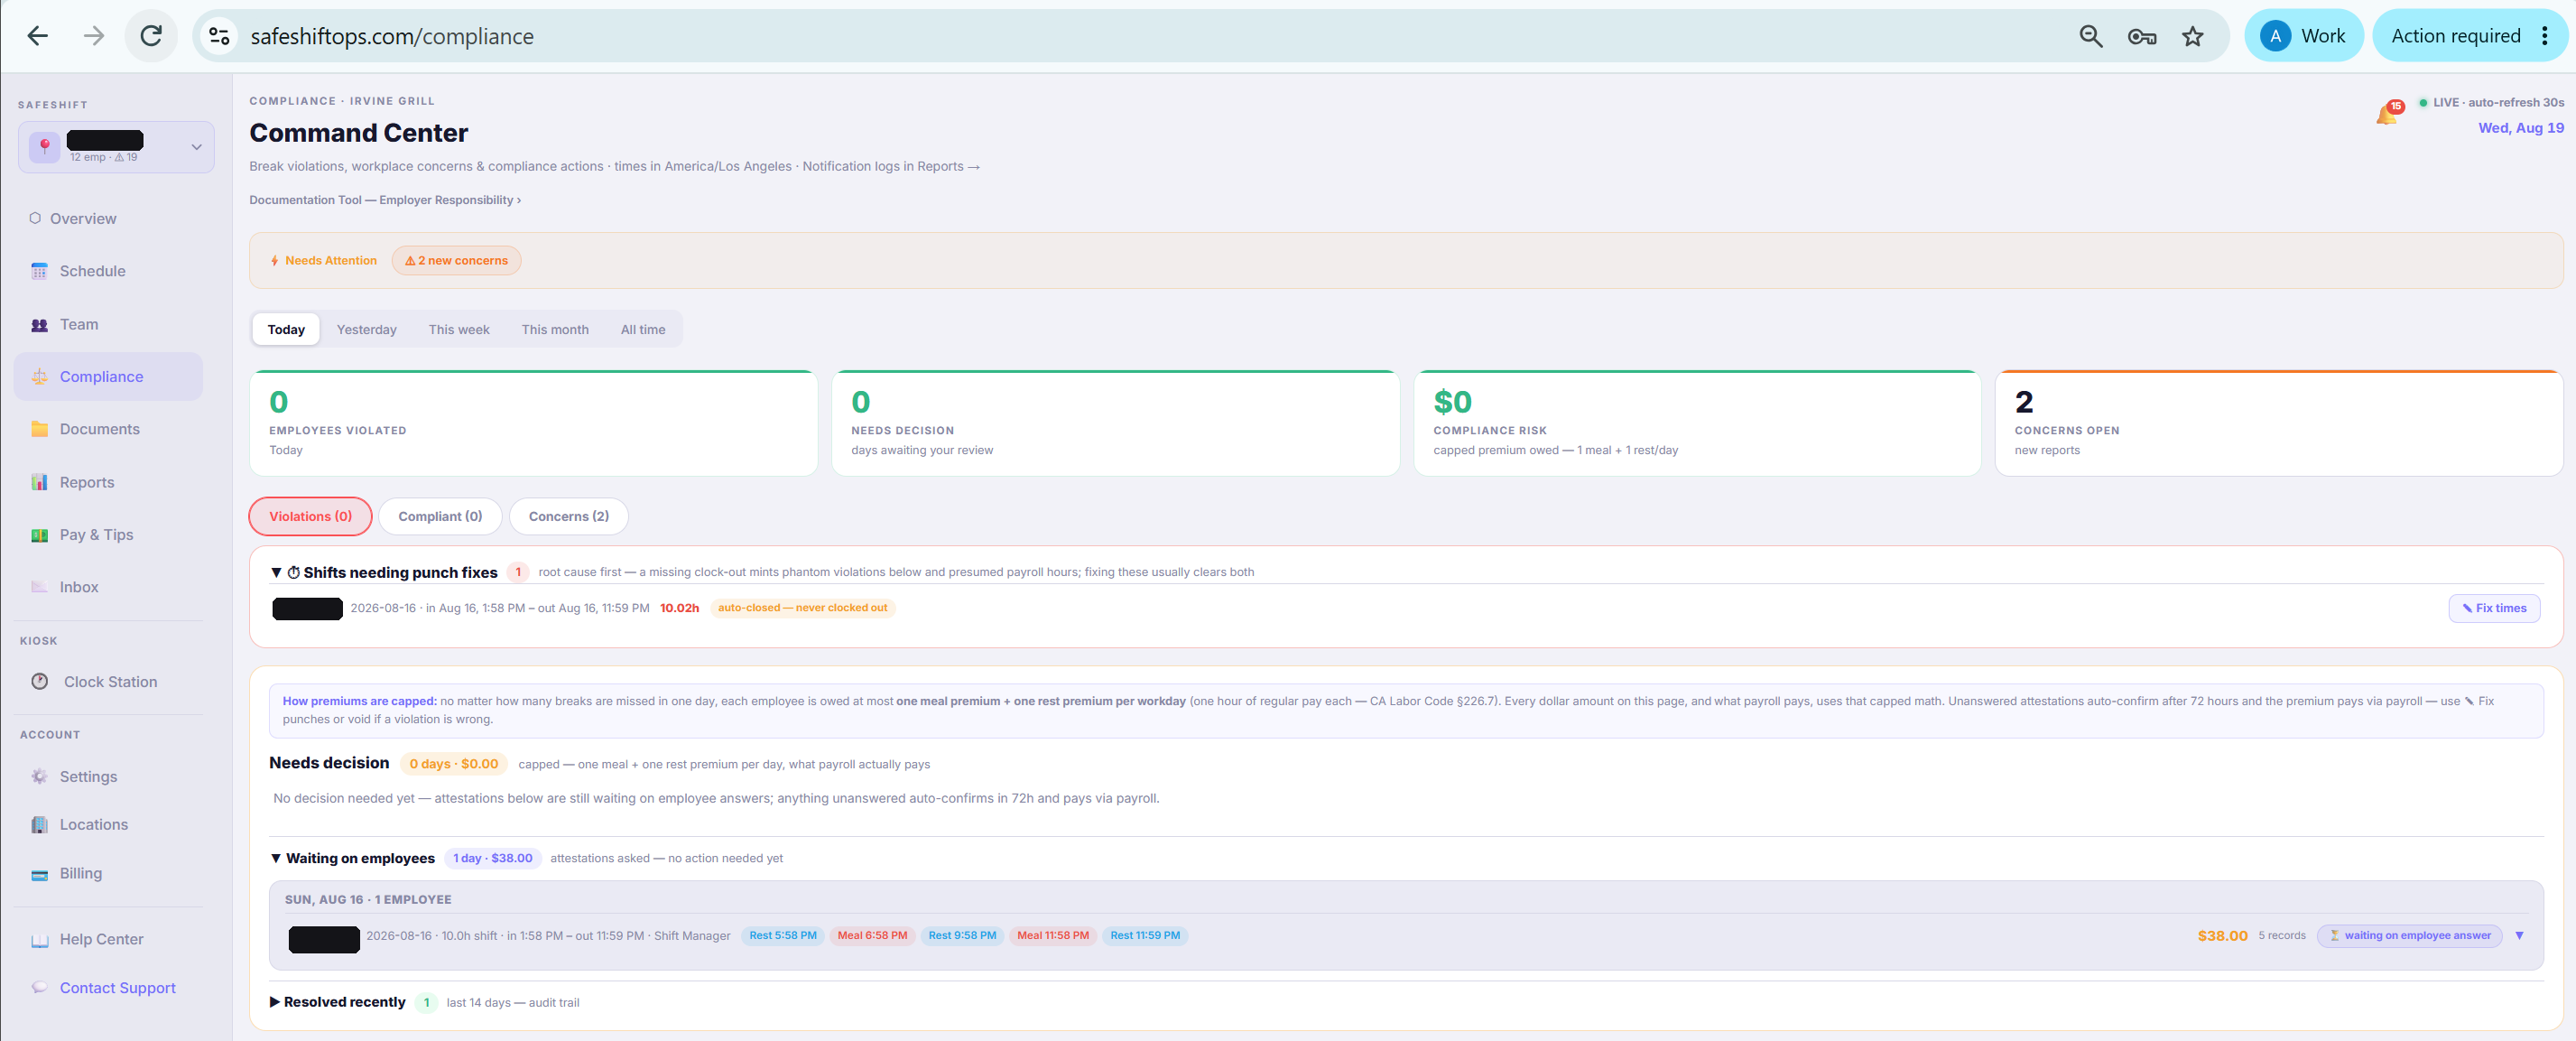Image resolution: width=2576 pixels, height=1041 pixels.
Task: Open Documentation Tool — Employer Responsibility disclosure
Action: [x=385, y=200]
